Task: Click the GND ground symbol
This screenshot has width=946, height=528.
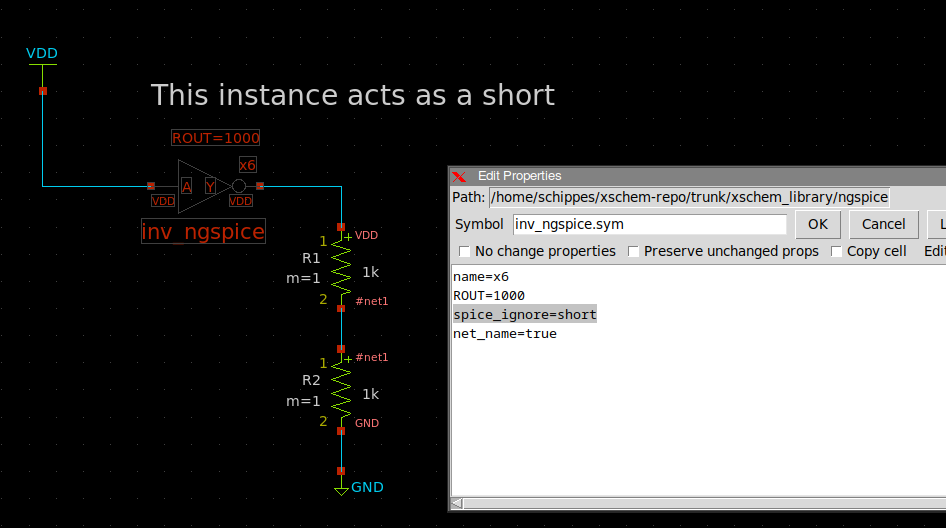Action: pos(341,489)
